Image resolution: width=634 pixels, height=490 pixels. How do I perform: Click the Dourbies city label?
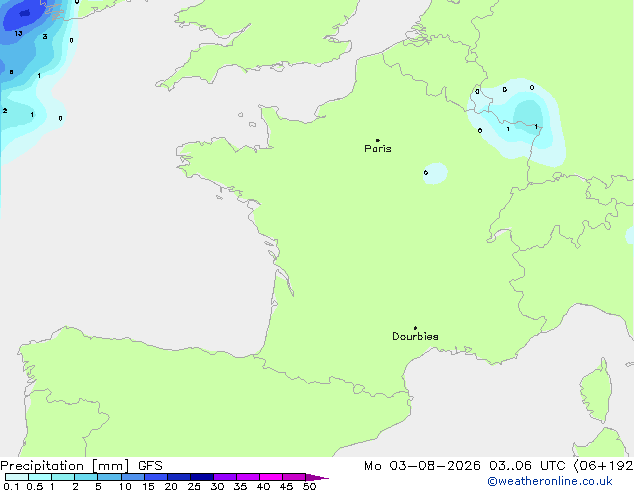[x=415, y=336]
